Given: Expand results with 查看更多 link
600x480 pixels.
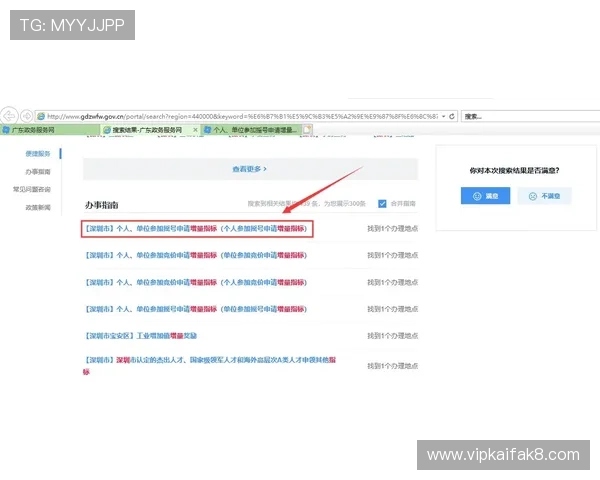Looking at the screenshot, I should (249, 169).
